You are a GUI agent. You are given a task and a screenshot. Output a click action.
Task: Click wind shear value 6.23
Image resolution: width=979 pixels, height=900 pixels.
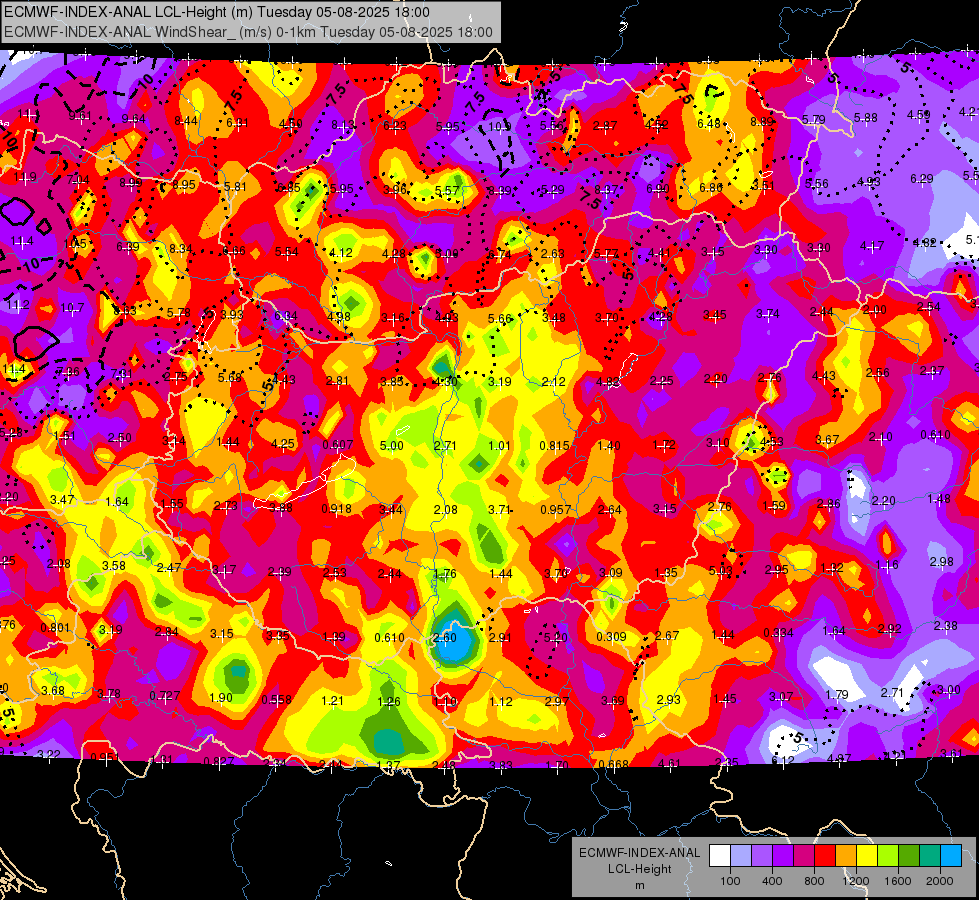[x=395, y=126]
